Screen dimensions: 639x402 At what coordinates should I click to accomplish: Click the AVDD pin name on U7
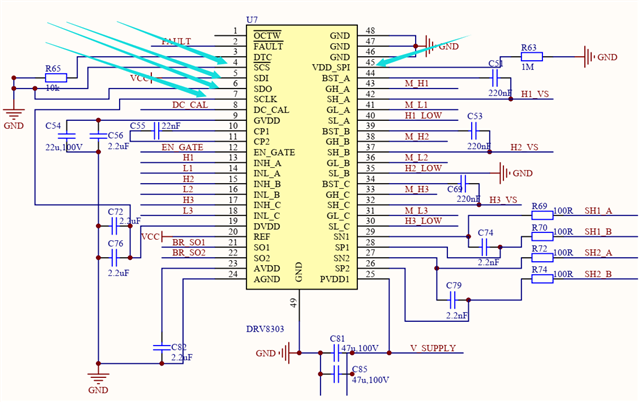pyautogui.click(x=267, y=268)
